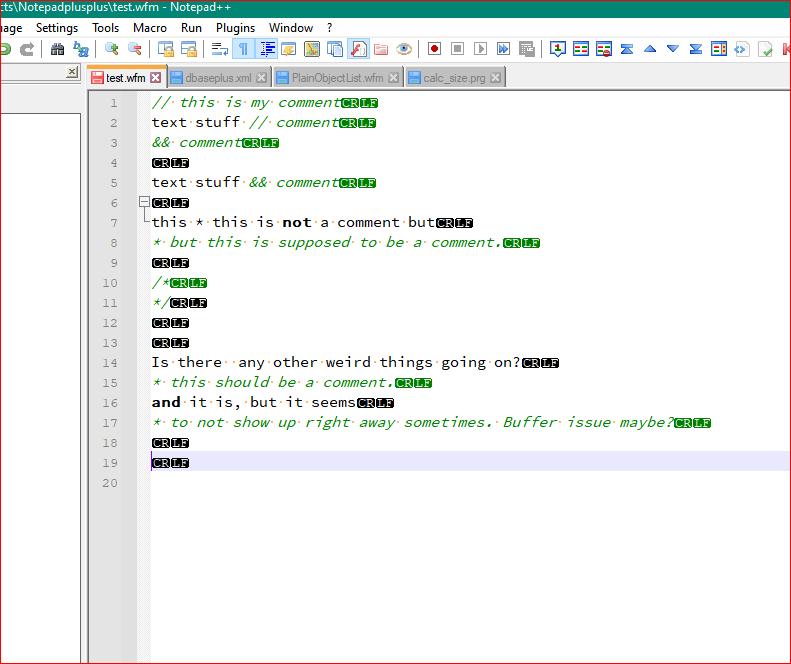Click the compare navigation bar icon

tap(719, 49)
